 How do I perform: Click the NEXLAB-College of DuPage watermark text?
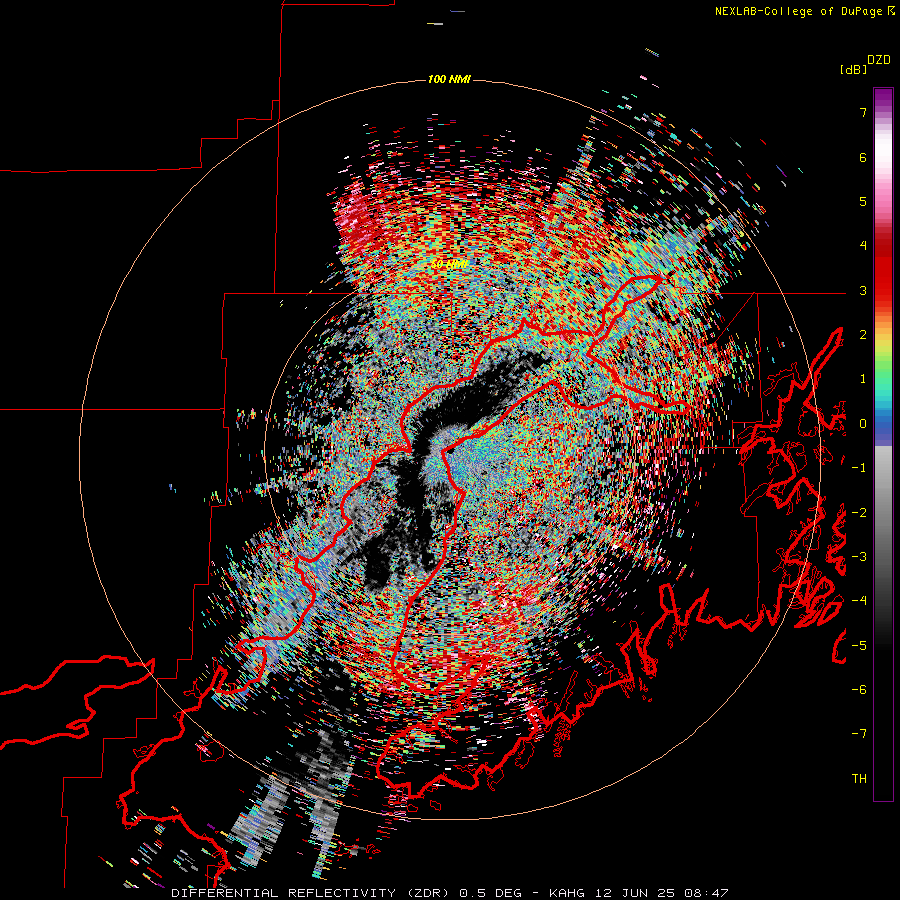(x=798, y=11)
